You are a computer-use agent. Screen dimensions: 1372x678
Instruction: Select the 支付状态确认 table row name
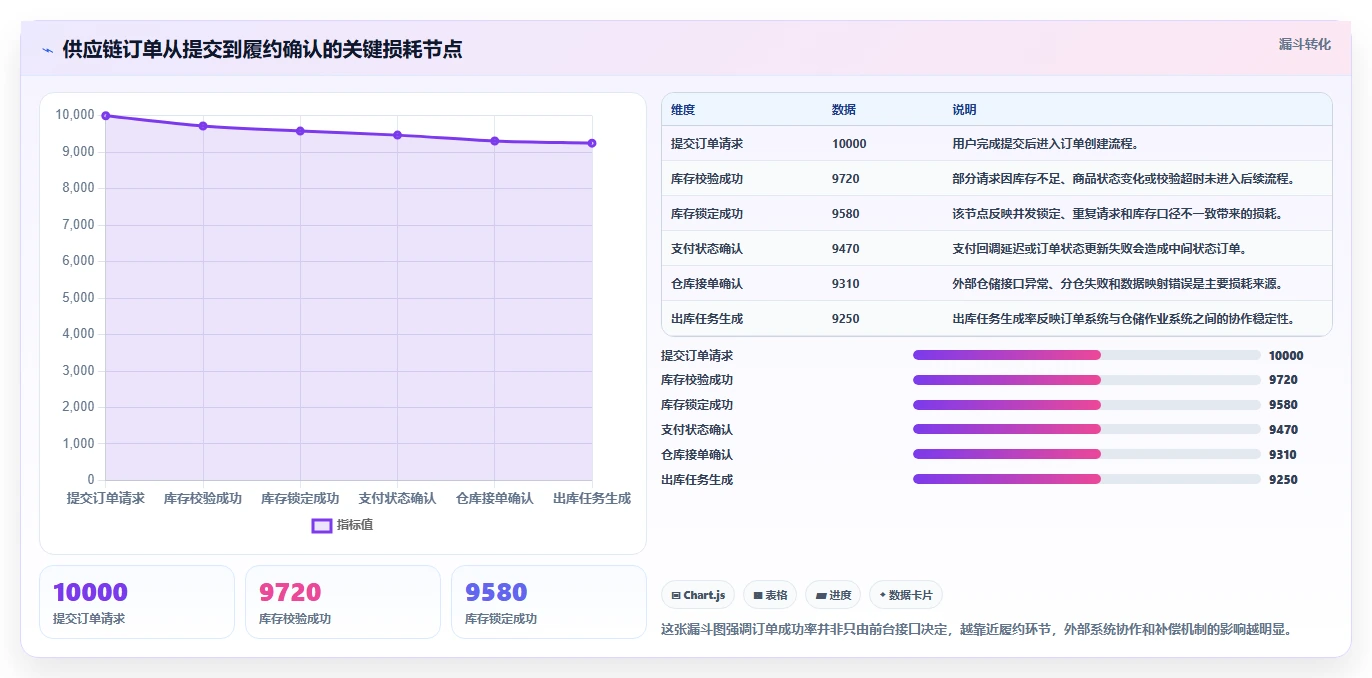pyautogui.click(x=707, y=249)
